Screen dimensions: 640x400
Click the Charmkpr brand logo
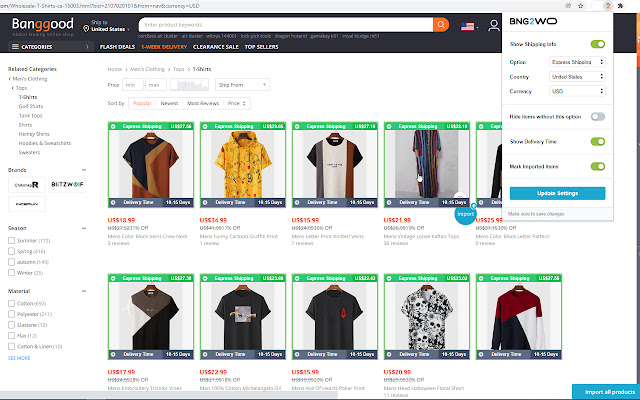coord(27,185)
